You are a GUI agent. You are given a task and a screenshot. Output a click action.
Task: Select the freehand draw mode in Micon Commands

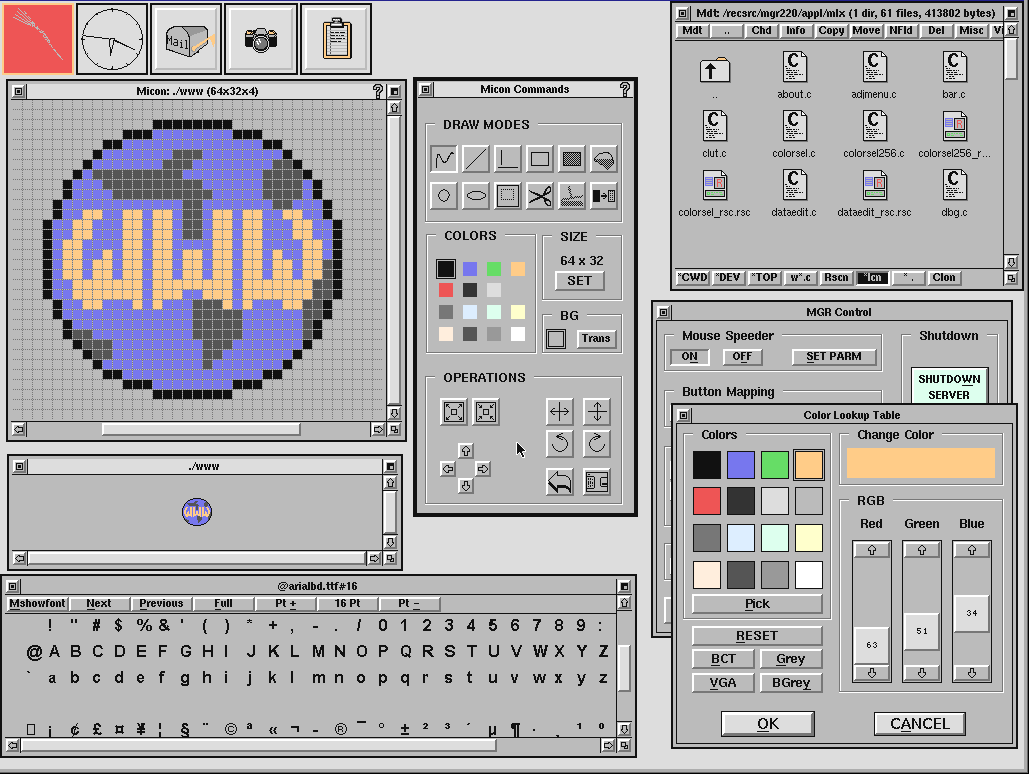[443, 159]
